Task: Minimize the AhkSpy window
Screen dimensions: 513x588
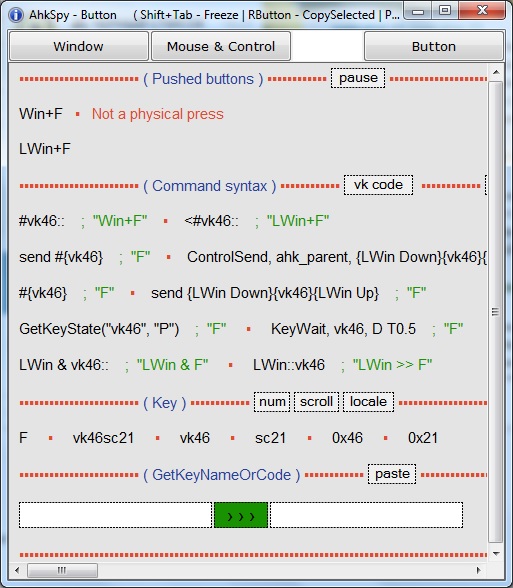Action: click(x=418, y=11)
